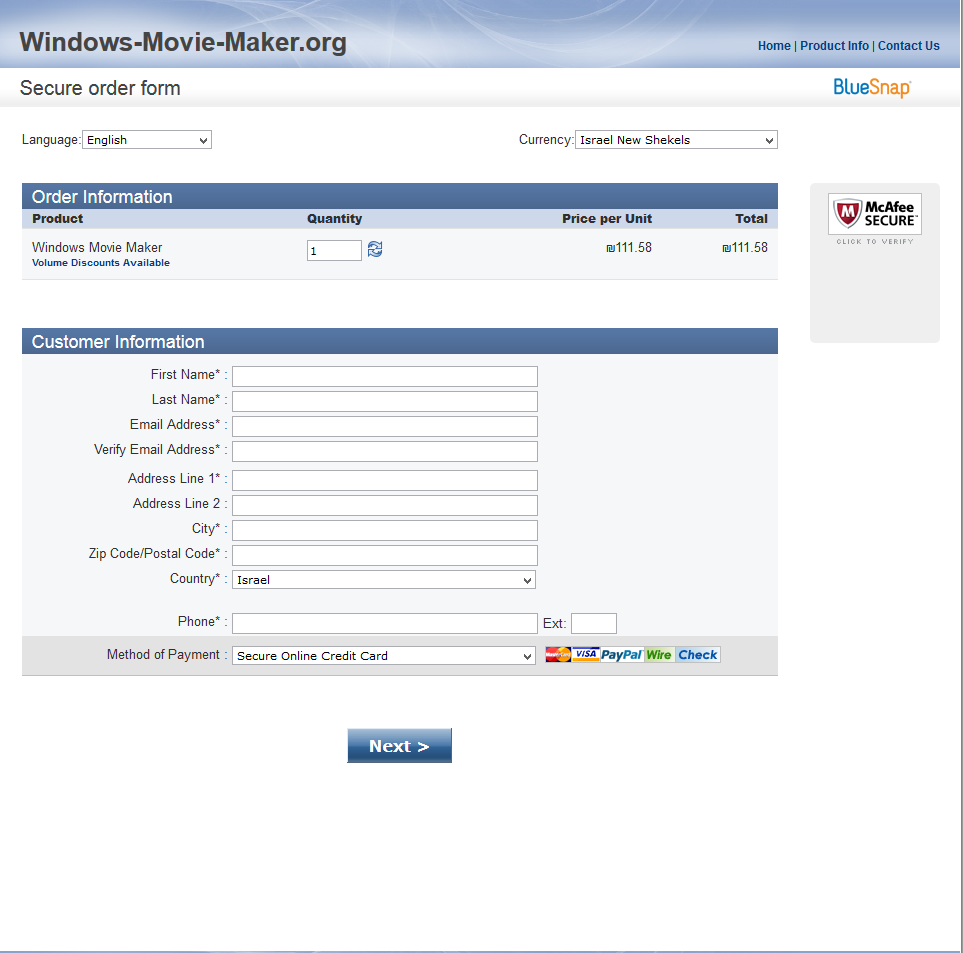Expand the Country dropdown
Screen dimensions: 963x953
384,580
